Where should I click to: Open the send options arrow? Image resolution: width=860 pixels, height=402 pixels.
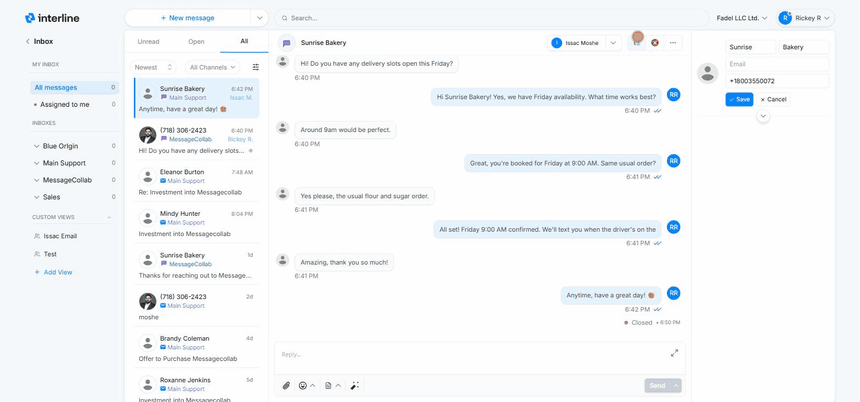(676, 386)
